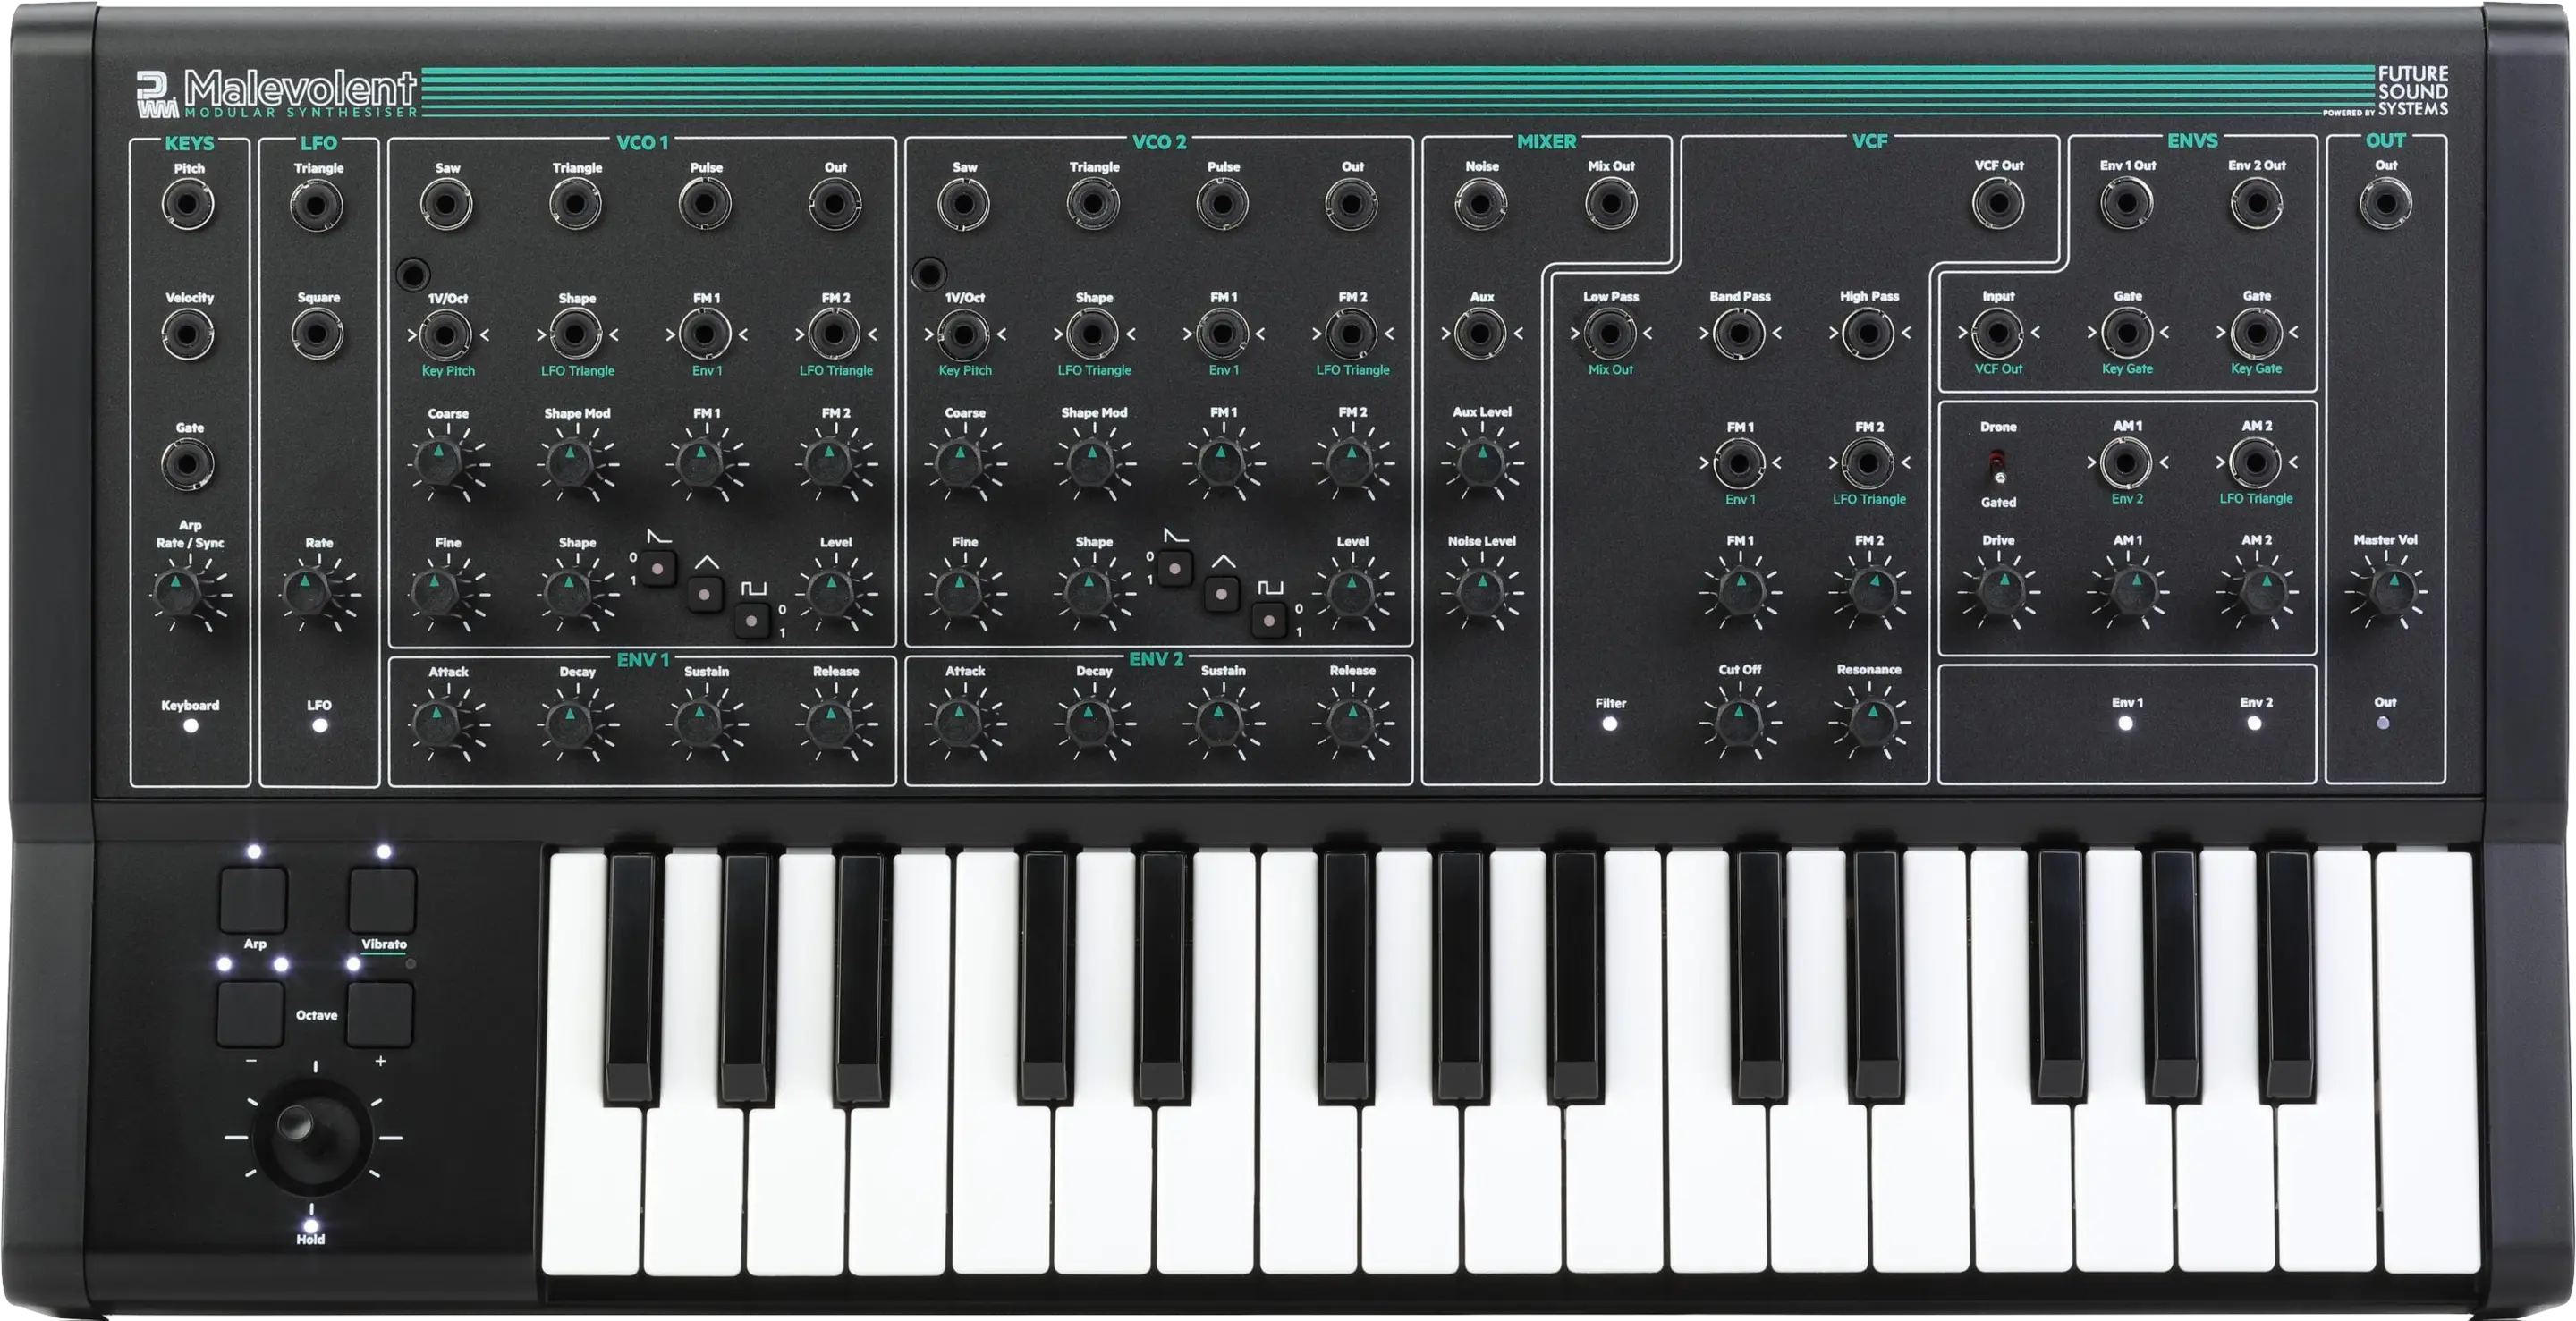Click the VCO 2 Fine knob

tap(958, 592)
